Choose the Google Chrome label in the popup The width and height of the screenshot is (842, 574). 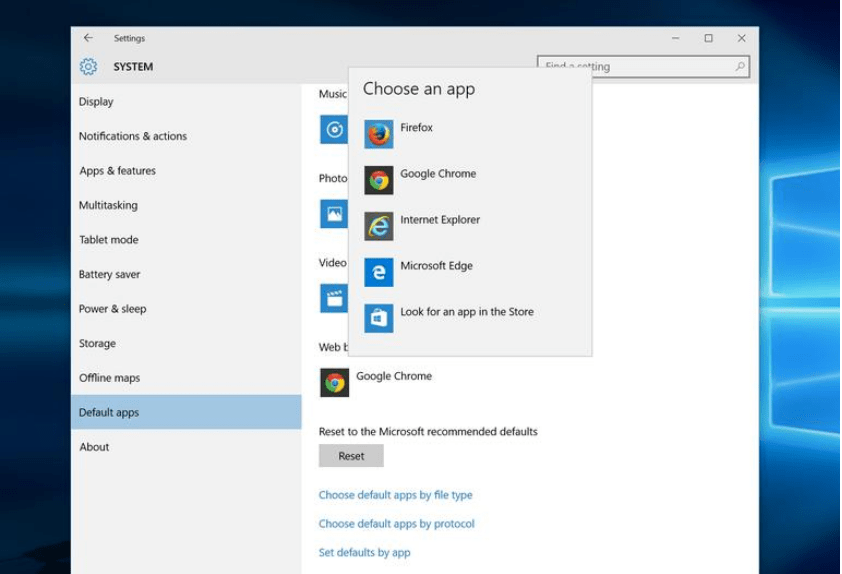pyautogui.click(x=438, y=174)
